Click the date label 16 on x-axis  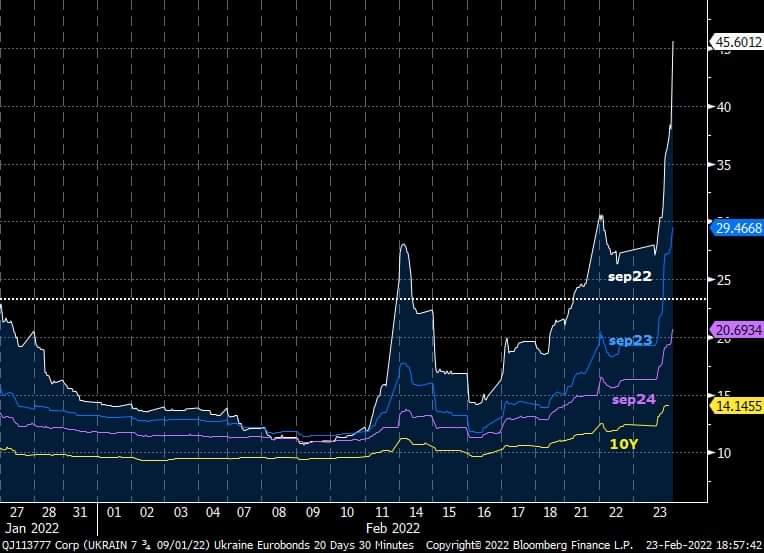484,513
